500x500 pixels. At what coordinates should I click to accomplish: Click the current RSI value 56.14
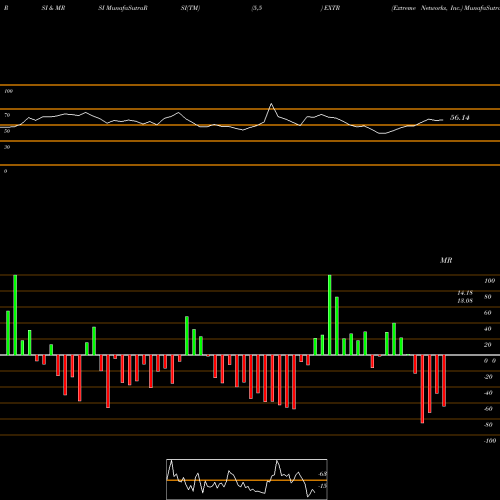point(460,118)
